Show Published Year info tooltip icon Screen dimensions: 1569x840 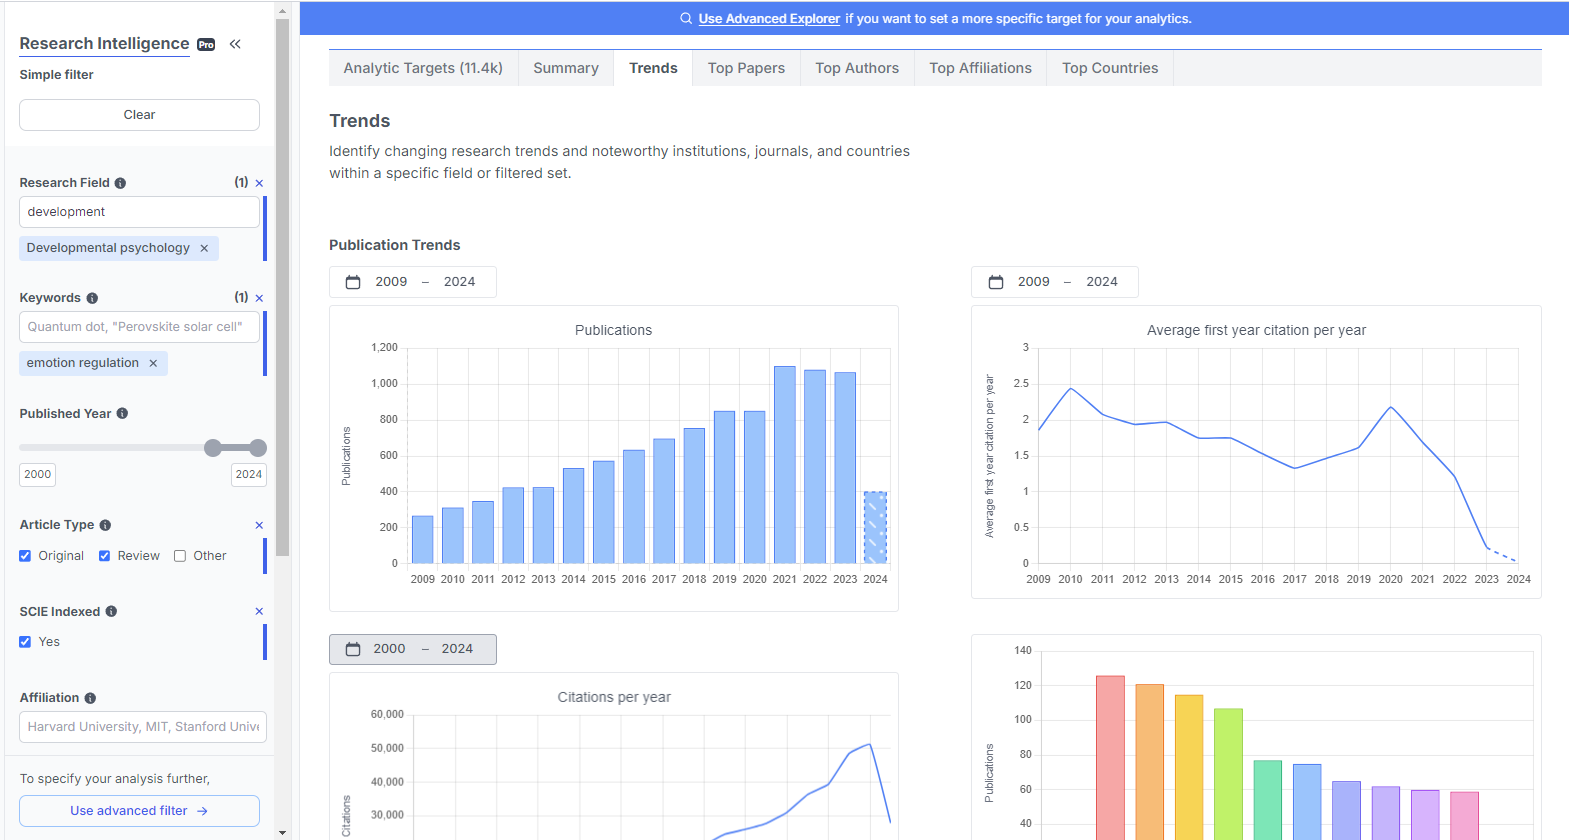122,414
